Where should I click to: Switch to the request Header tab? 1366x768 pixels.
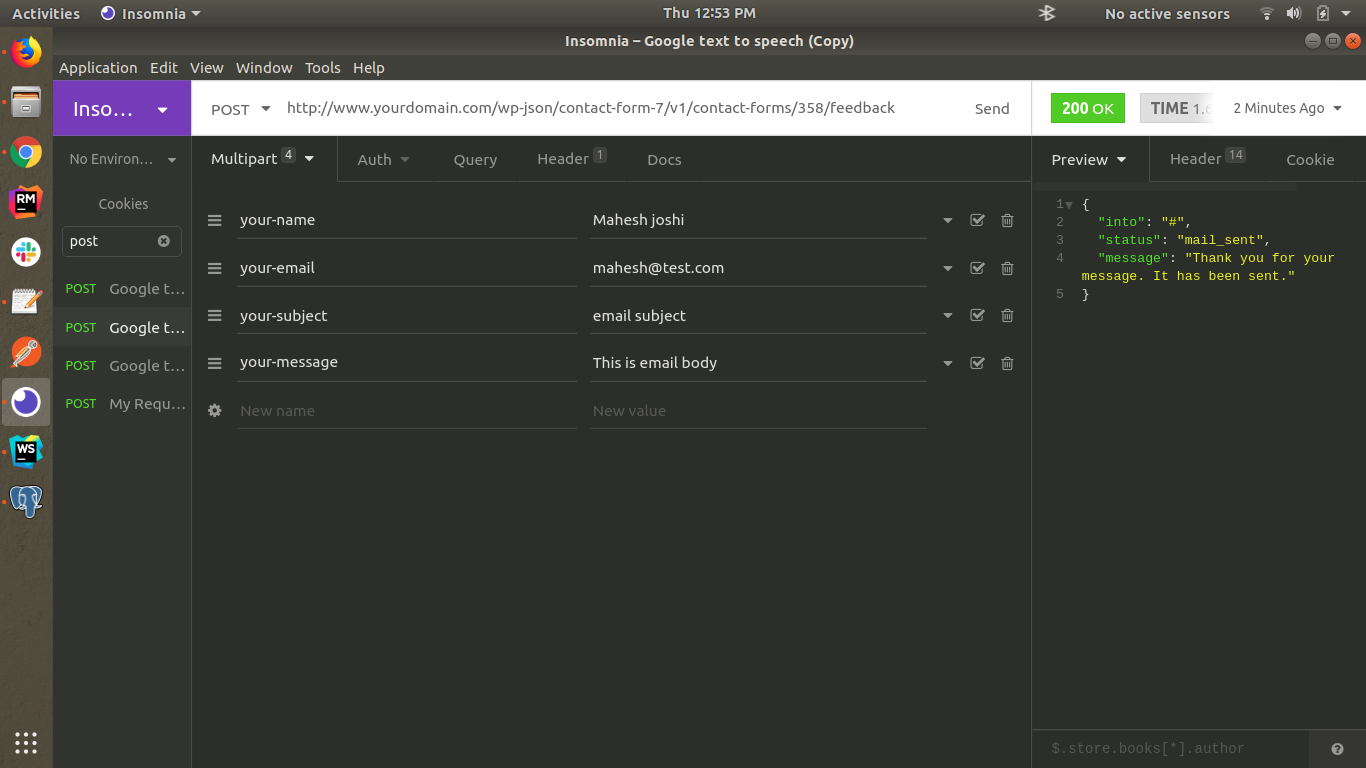(x=571, y=159)
